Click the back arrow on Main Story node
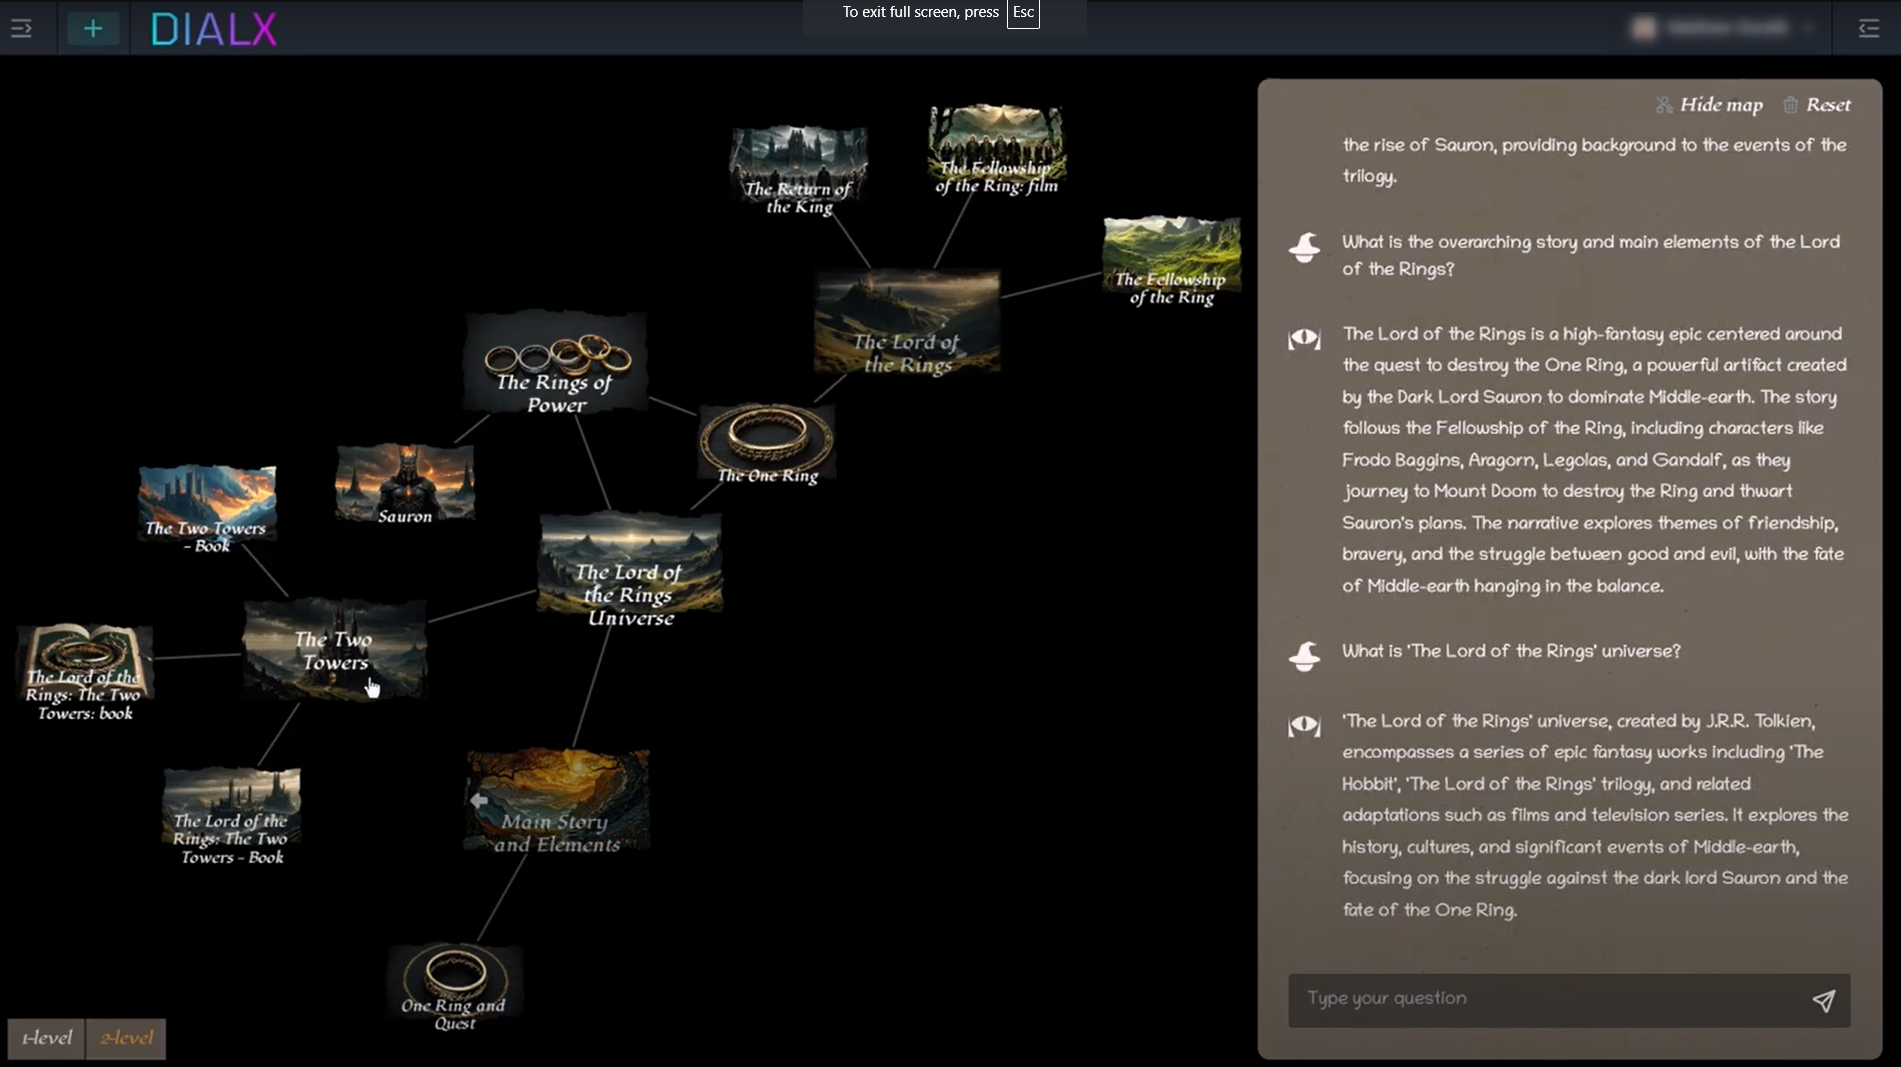 point(479,800)
